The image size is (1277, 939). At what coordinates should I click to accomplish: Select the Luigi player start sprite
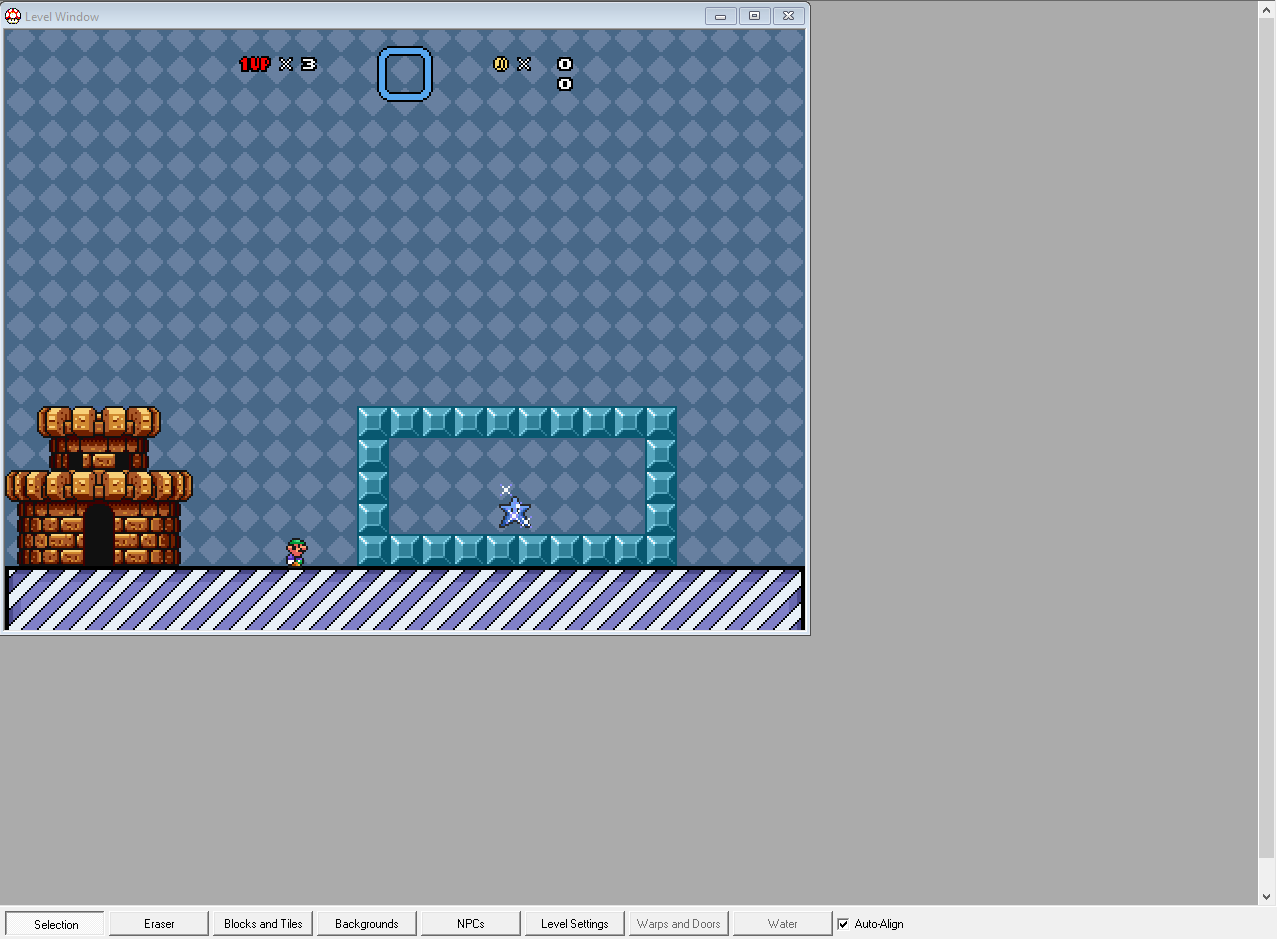[x=295, y=552]
